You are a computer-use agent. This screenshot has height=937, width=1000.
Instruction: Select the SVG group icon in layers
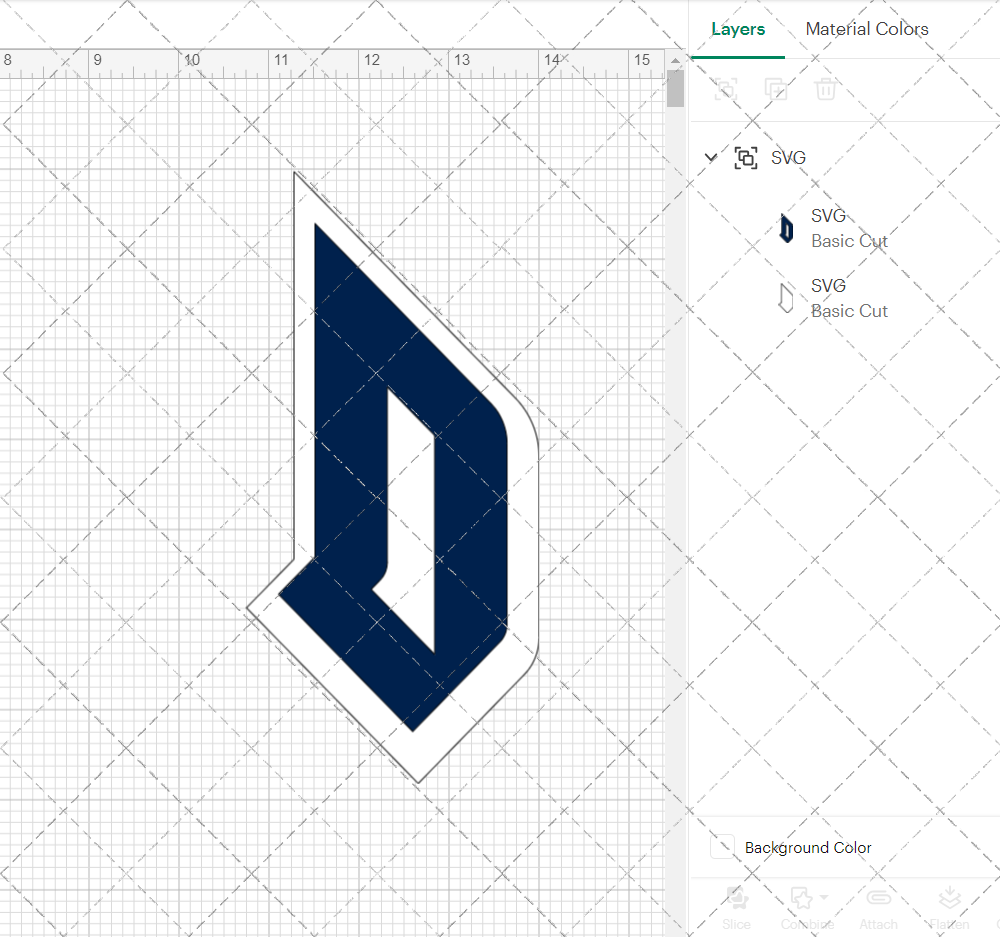tap(746, 158)
